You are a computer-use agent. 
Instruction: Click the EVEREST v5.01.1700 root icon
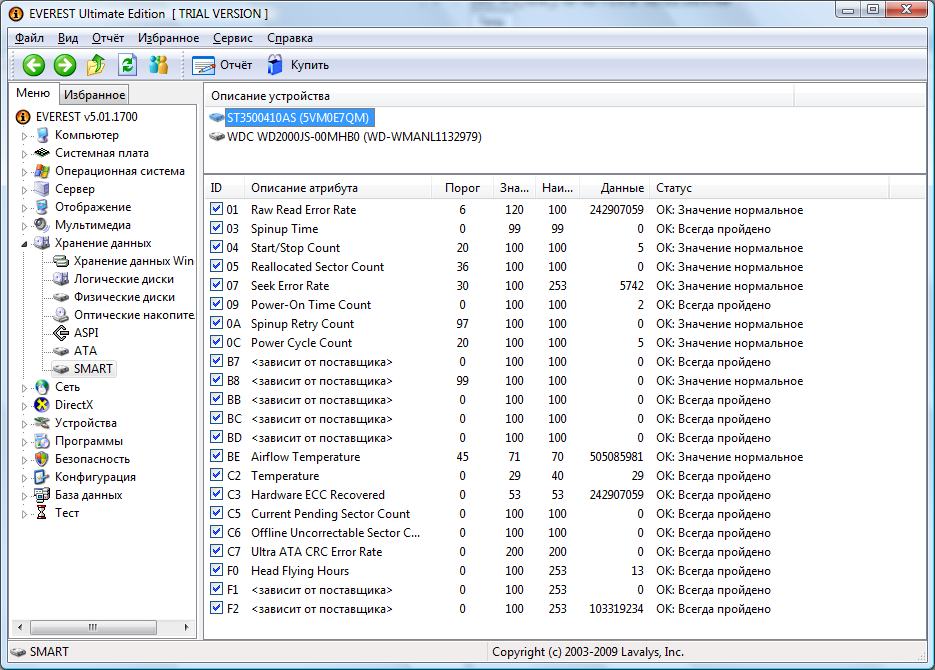point(24,117)
